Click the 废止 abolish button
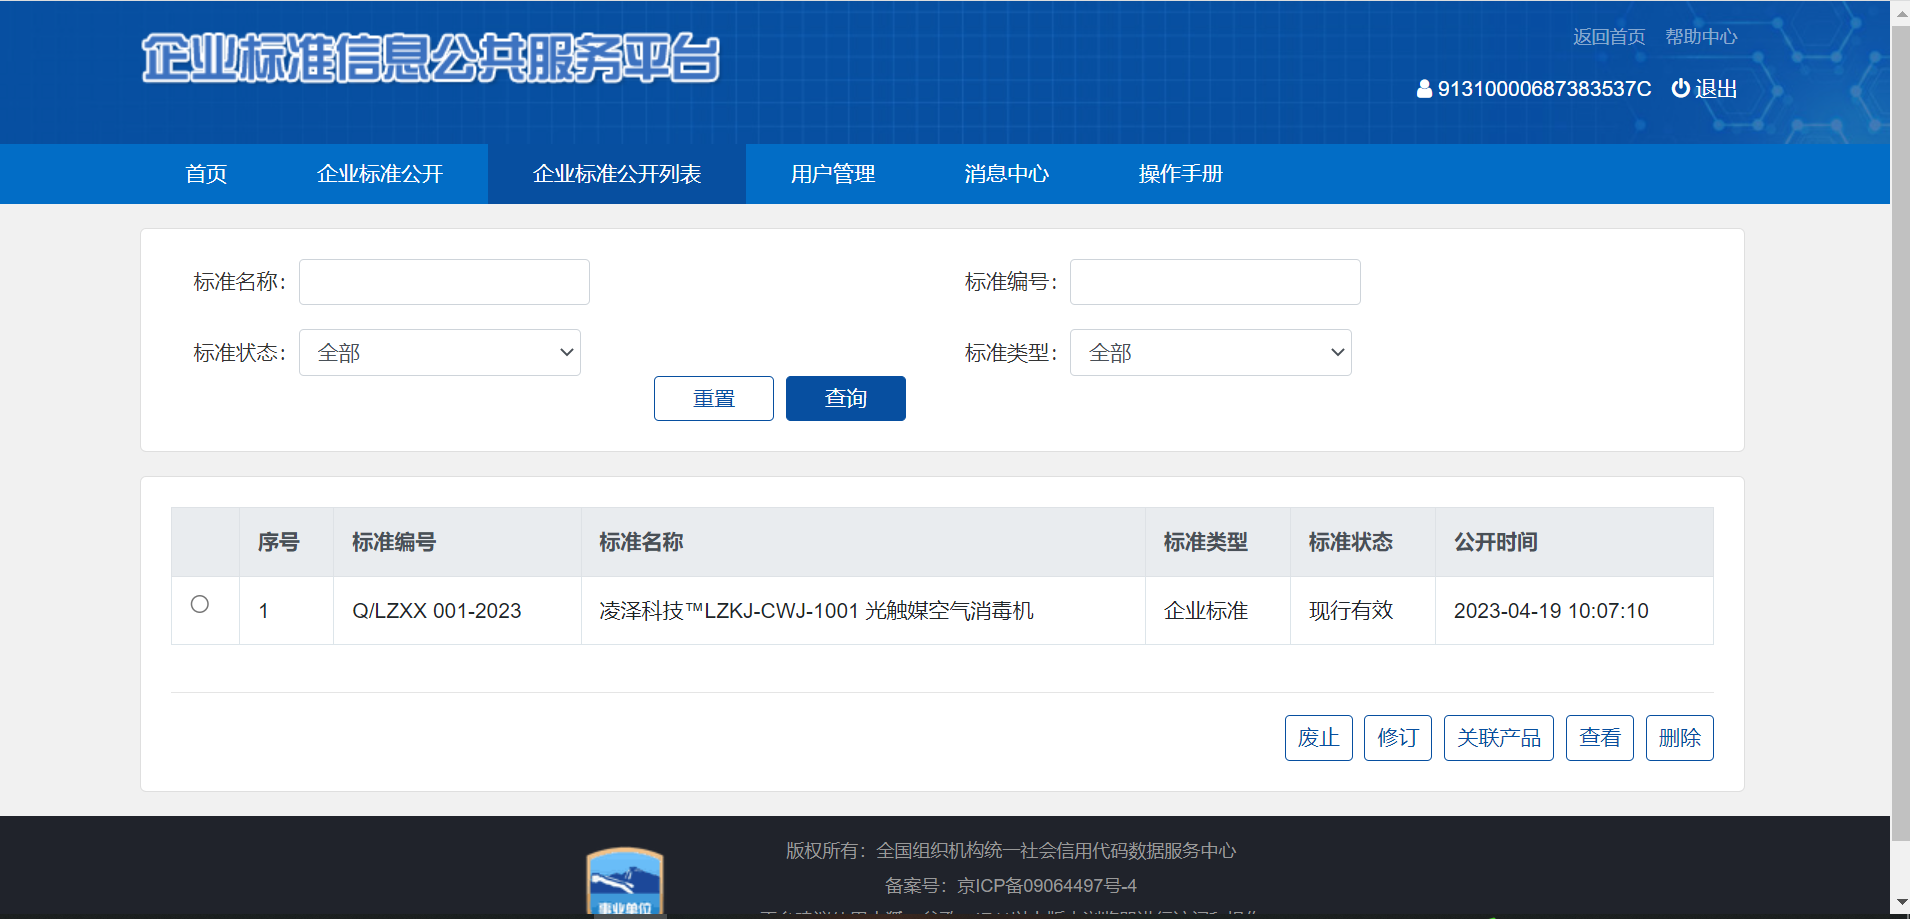This screenshot has height=919, width=1910. pos(1317,737)
